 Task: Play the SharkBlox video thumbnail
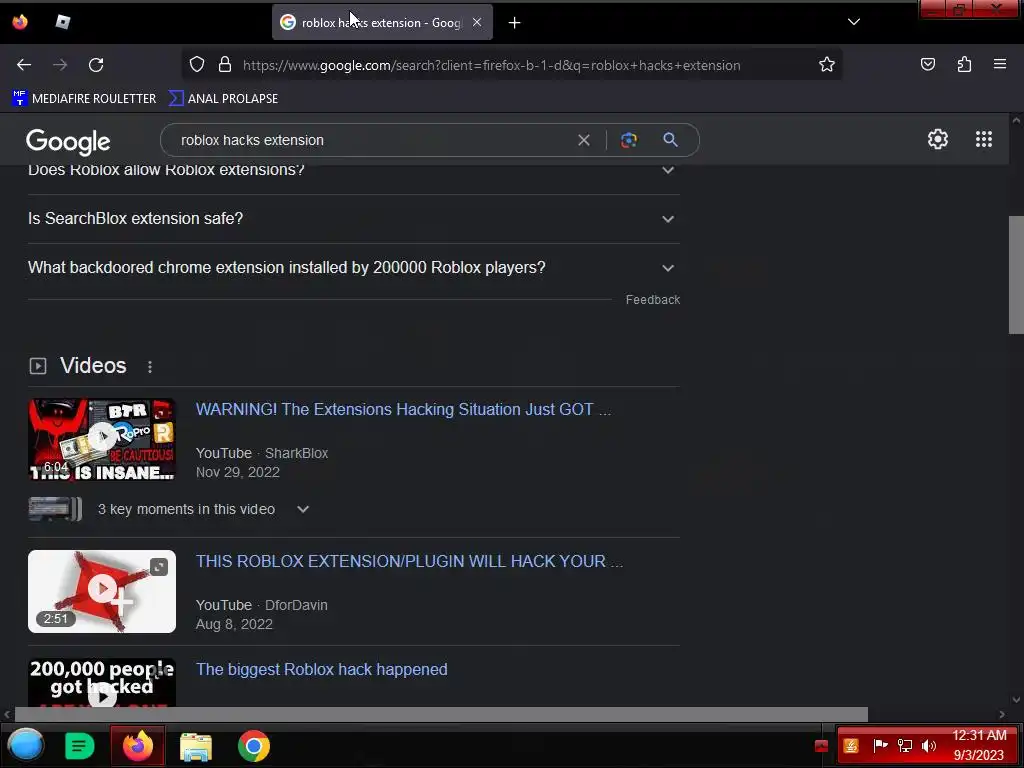(x=102, y=440)
